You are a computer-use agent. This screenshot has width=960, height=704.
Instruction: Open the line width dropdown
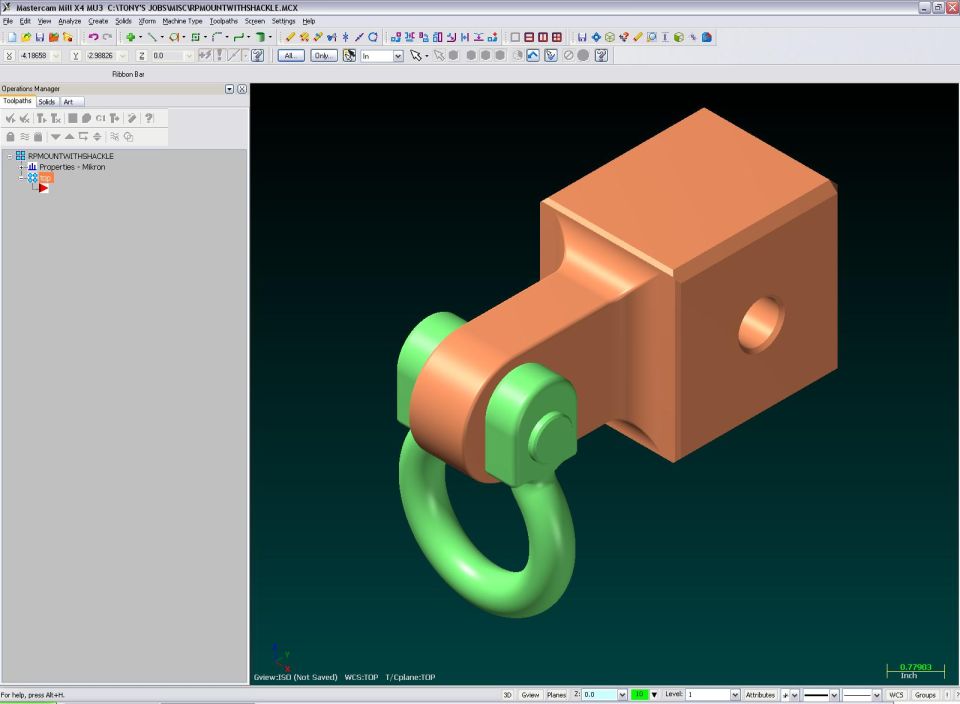876,695
